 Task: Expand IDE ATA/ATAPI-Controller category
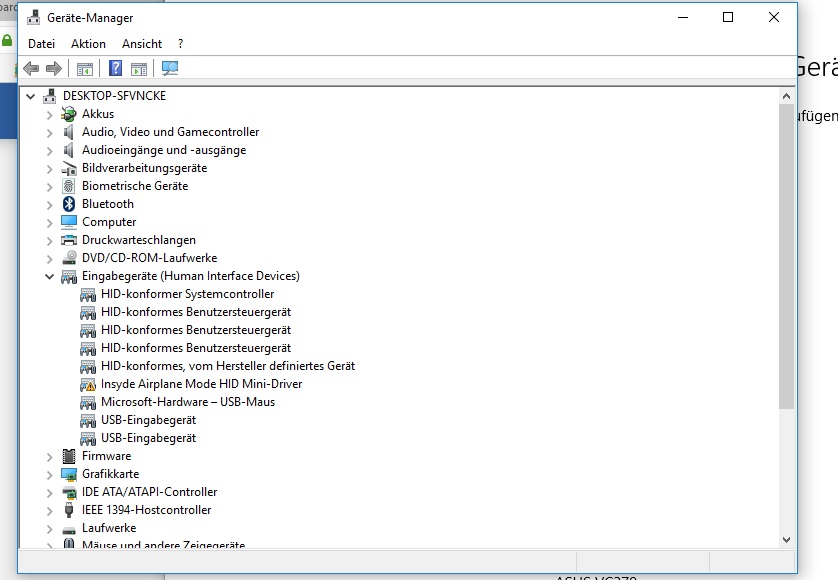[49, 493]
